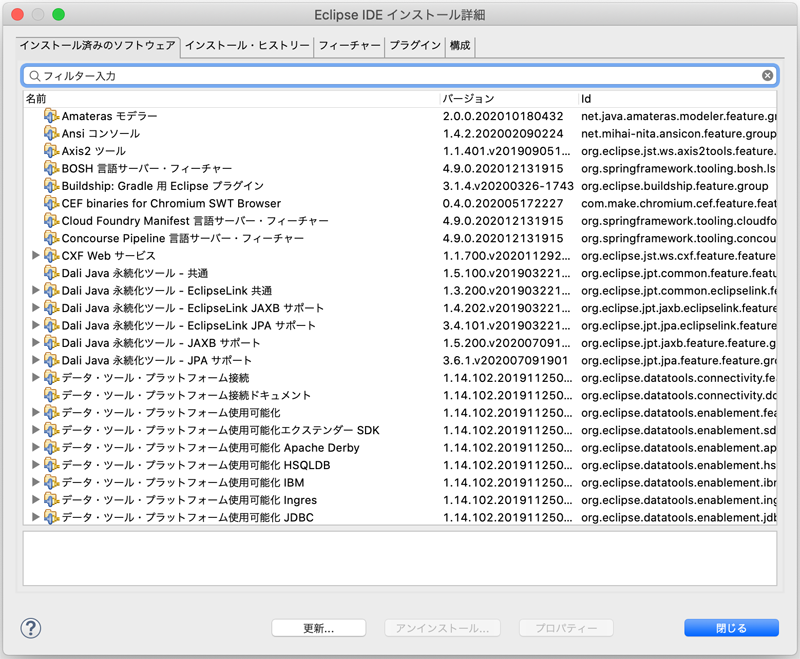This screenshot has width=800, height=659.
Task: Focus the フィルター入力 search field
Action: [x=399, y=75]
